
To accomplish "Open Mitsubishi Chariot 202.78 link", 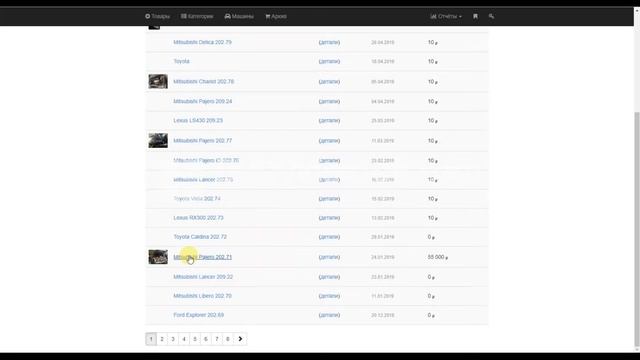I will pos(204,82).
